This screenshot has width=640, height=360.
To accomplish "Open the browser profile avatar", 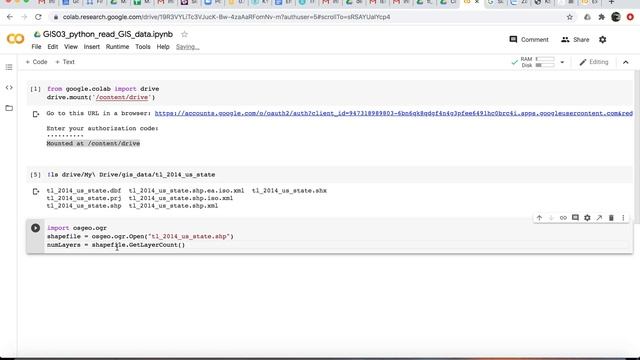I will 616,17.
